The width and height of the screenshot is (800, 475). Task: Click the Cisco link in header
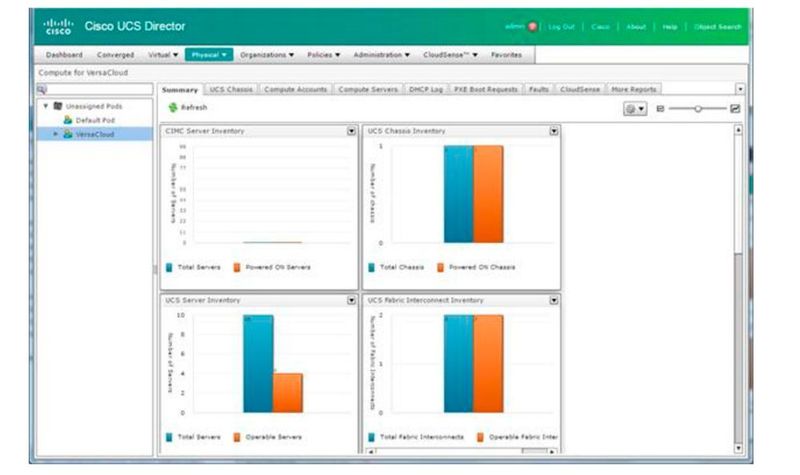[601, 27]
